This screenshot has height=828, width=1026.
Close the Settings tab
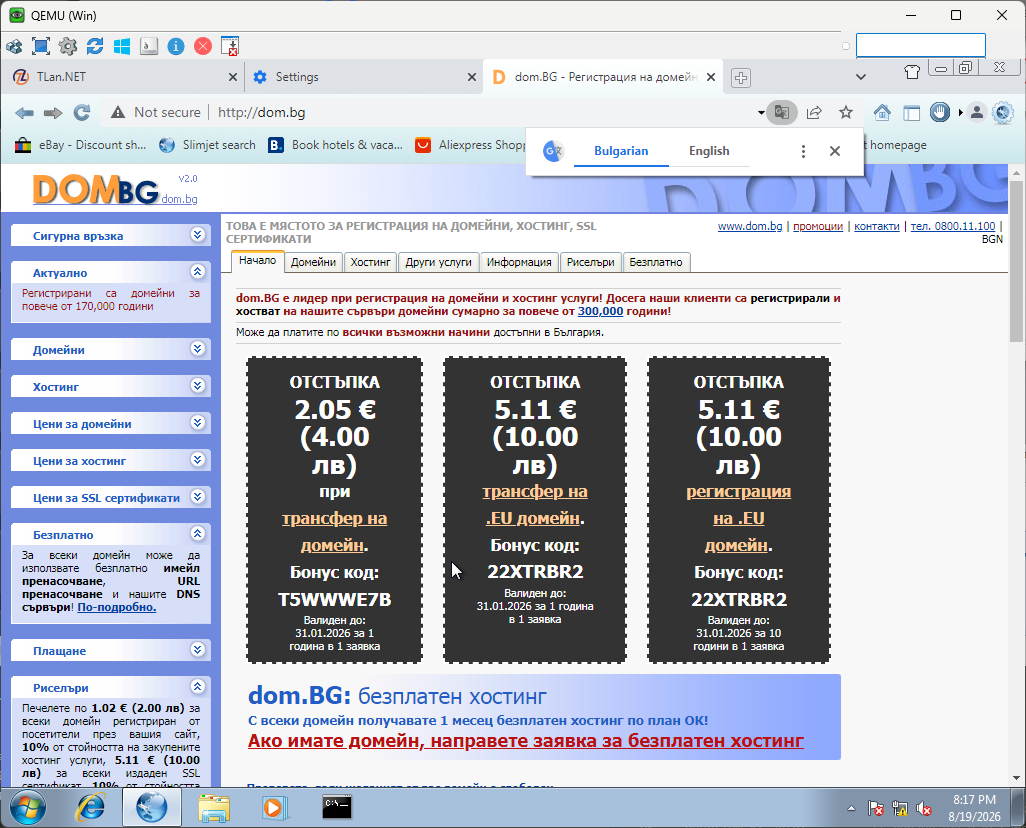click(x=472, y=77)
